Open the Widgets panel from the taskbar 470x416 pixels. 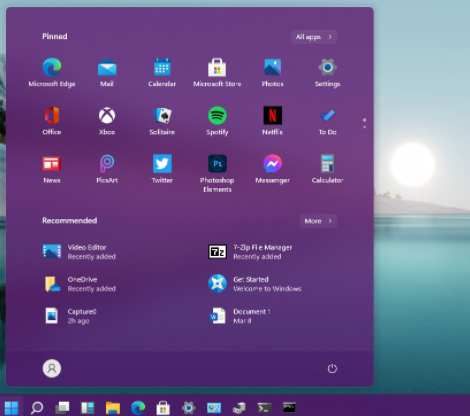coord(88,407)
